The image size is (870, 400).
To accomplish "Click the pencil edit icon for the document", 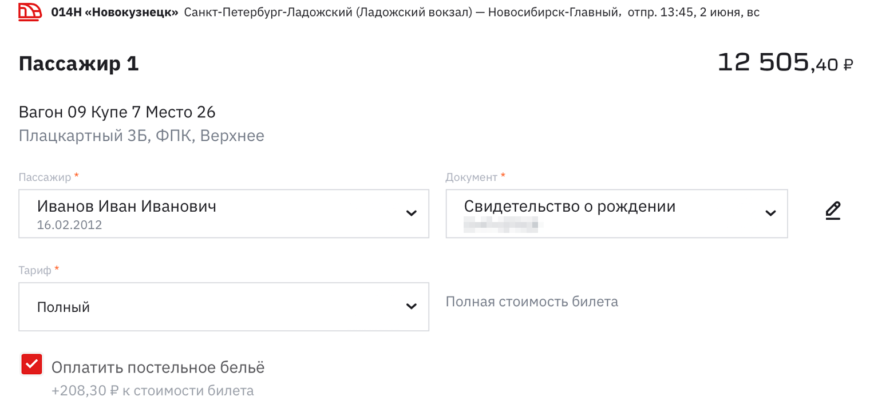I will (832, 211).
